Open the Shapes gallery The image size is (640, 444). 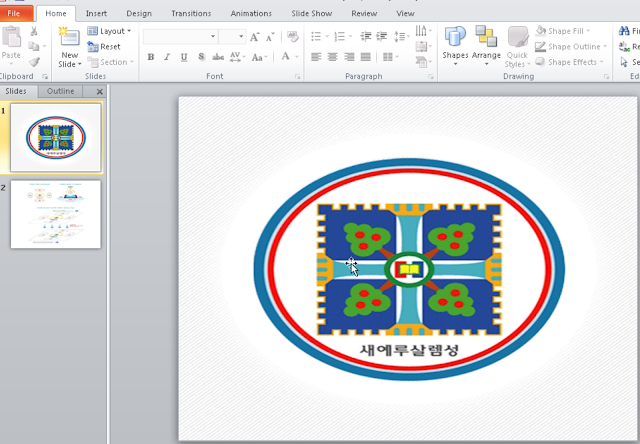point(455,46)
